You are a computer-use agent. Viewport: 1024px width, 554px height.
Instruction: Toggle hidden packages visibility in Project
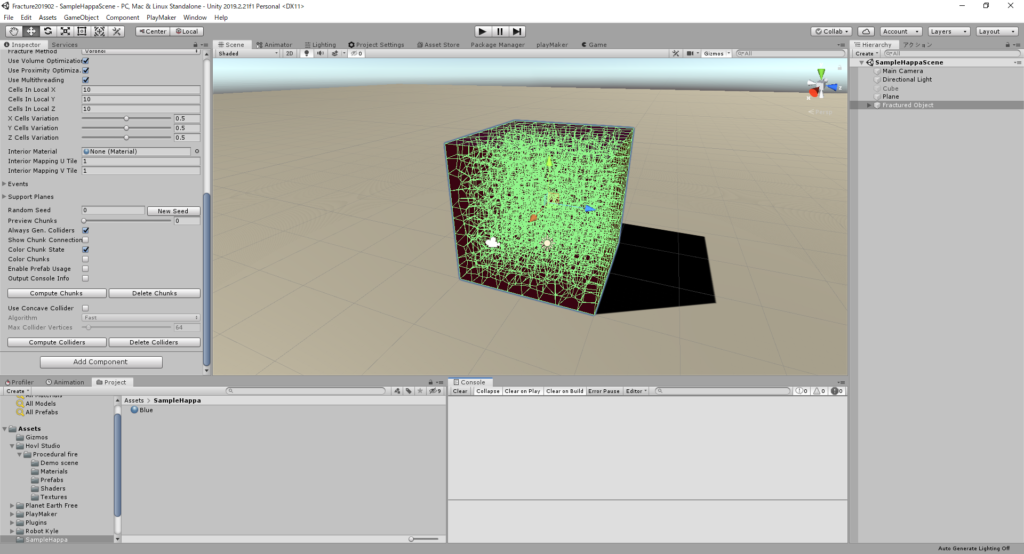click(x=436, y=391)
